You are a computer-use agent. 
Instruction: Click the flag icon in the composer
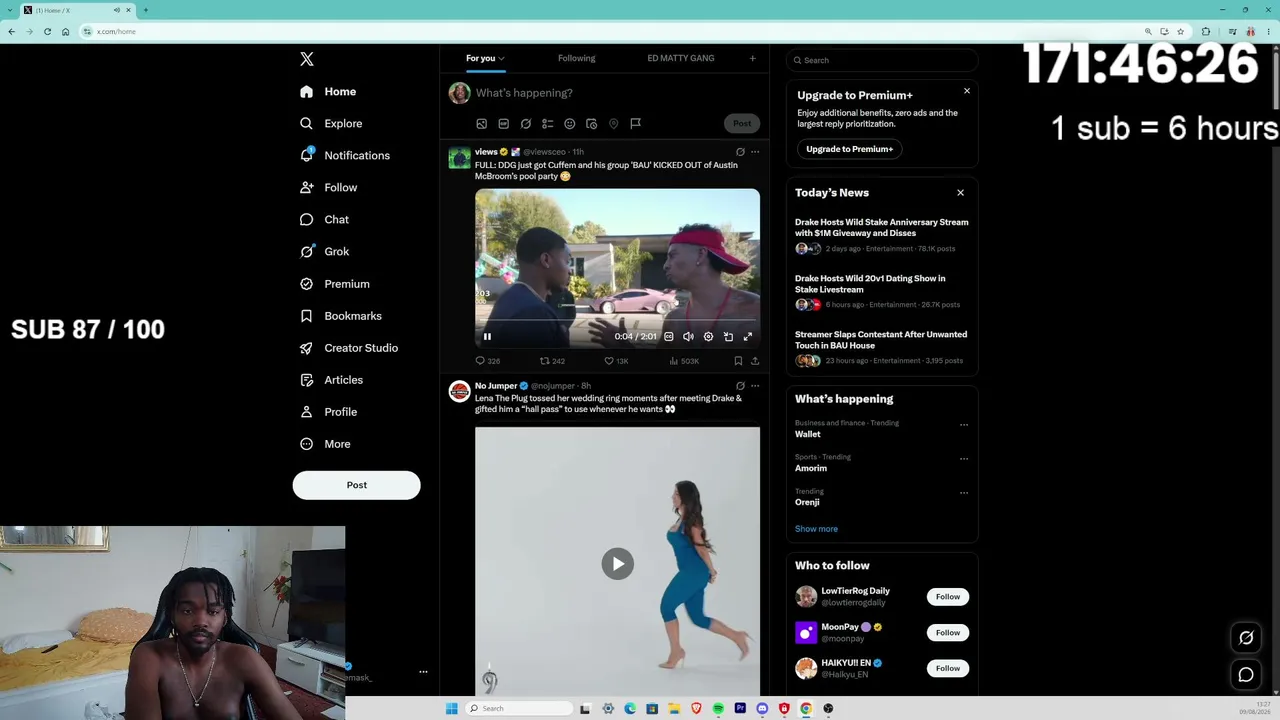click(635, 123)
